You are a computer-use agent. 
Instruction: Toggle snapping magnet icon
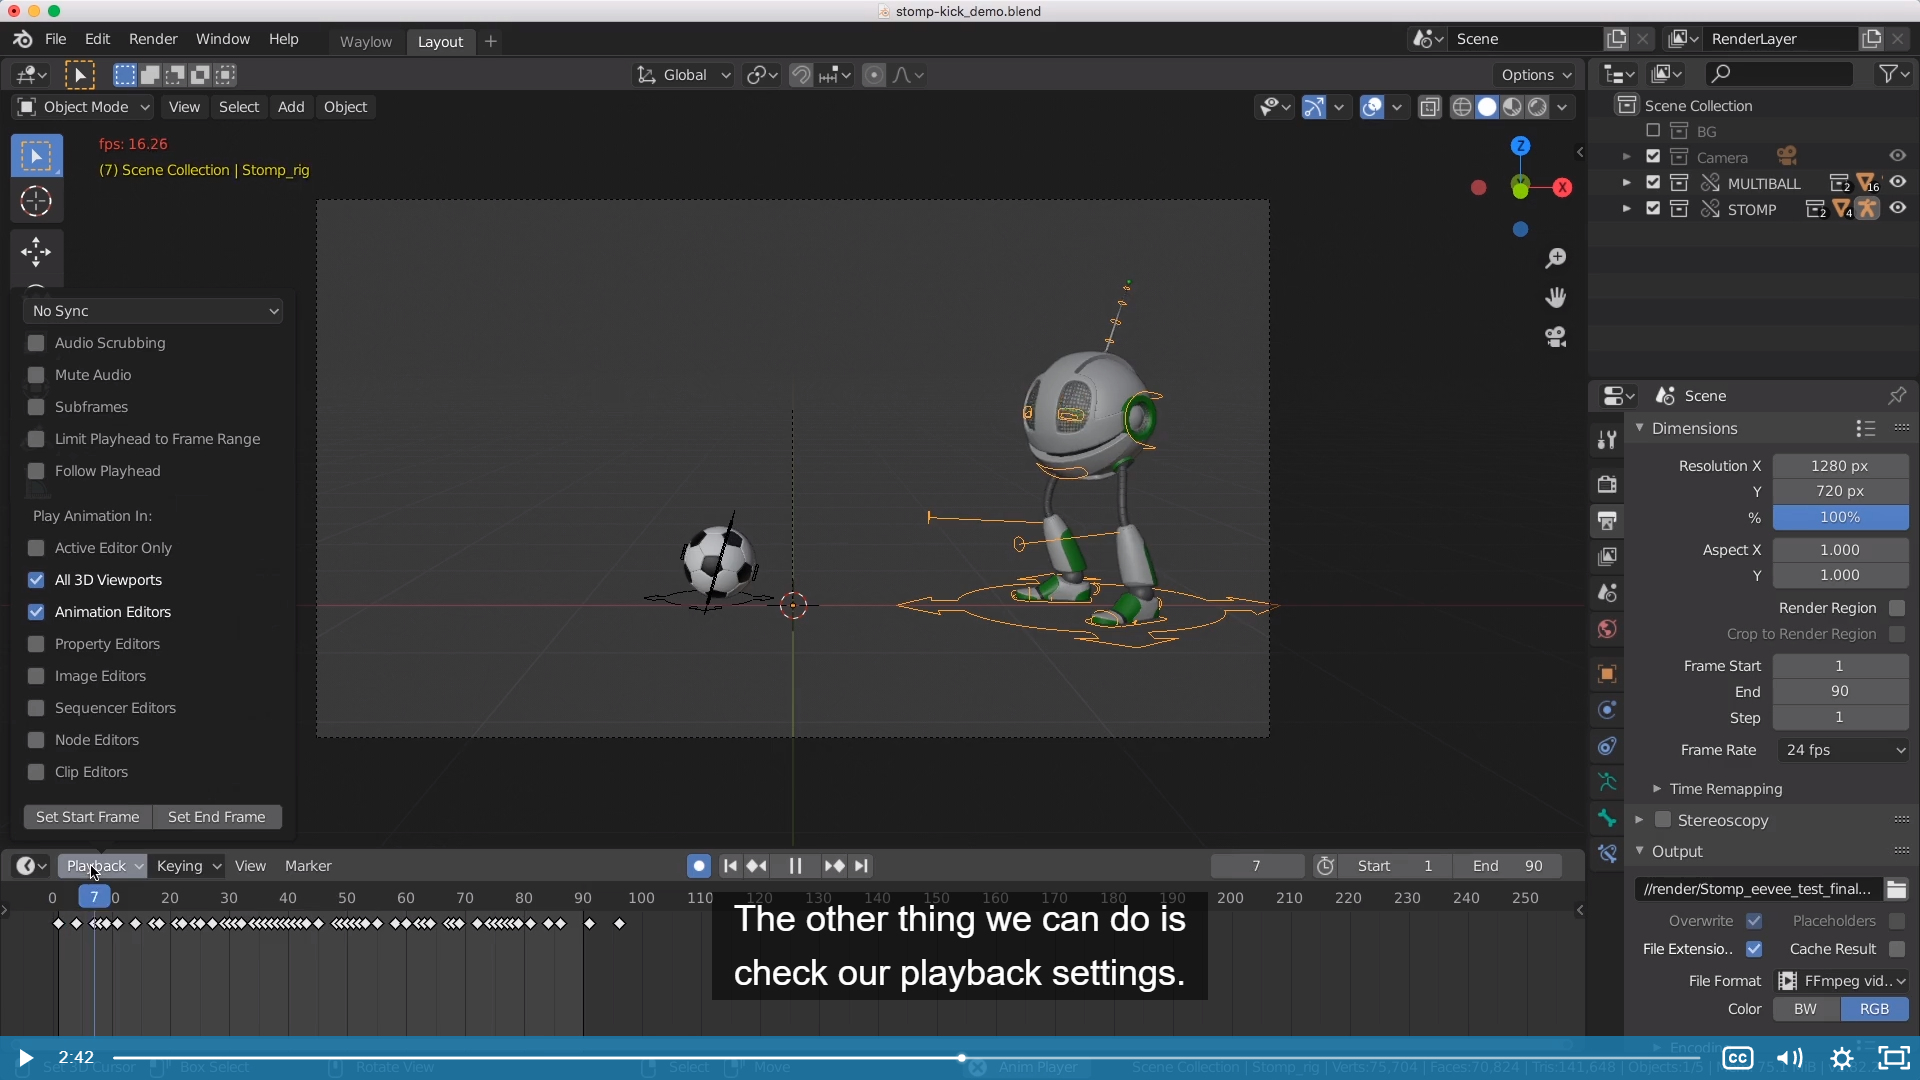point(800,75)
